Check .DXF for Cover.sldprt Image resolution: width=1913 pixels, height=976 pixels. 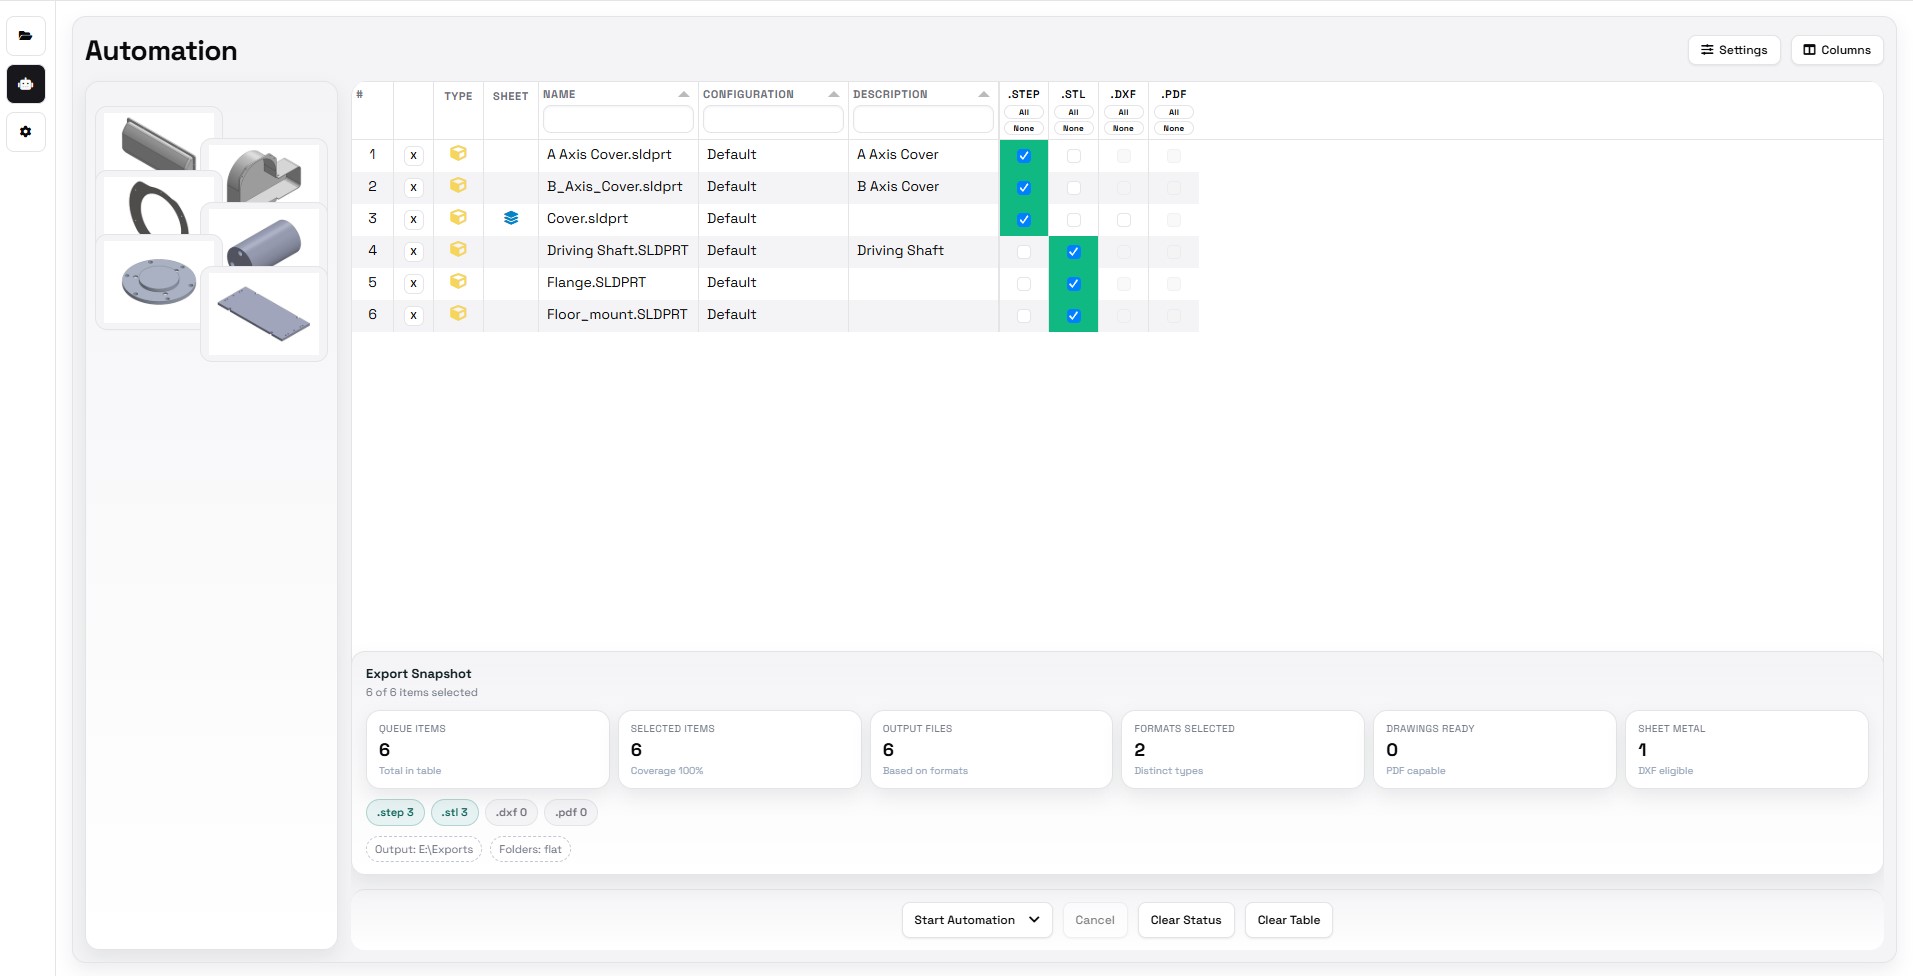pyautogui.click(x=1124, y=220)
